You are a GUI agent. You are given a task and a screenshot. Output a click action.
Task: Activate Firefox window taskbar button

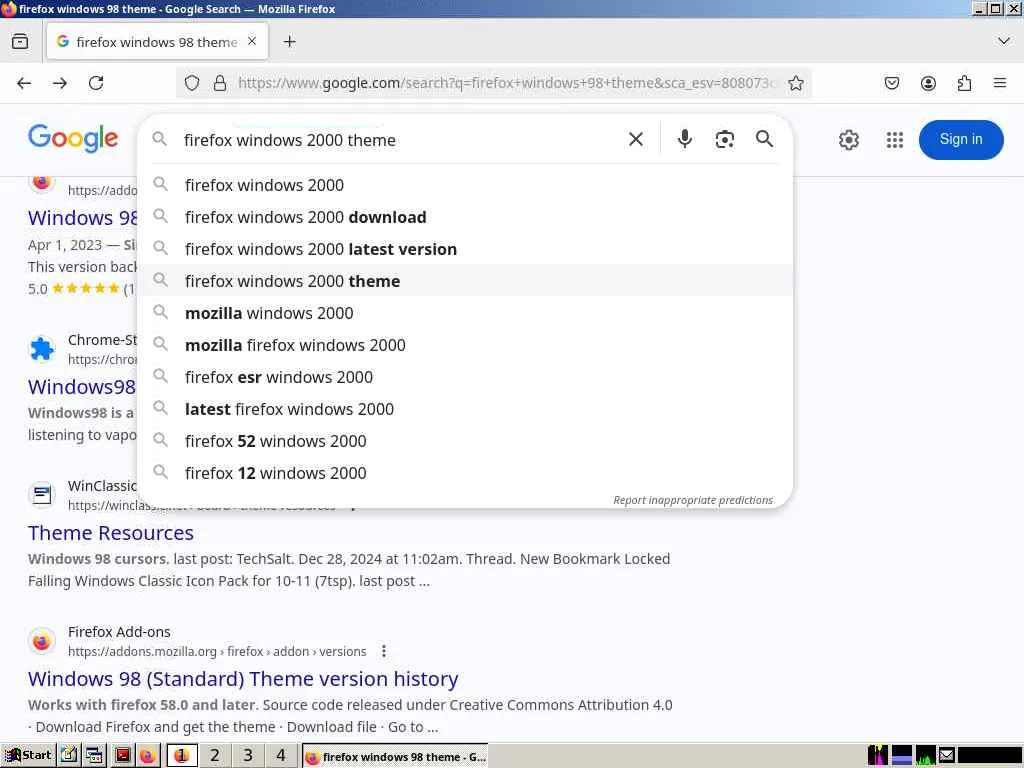[x=395, y=756]
